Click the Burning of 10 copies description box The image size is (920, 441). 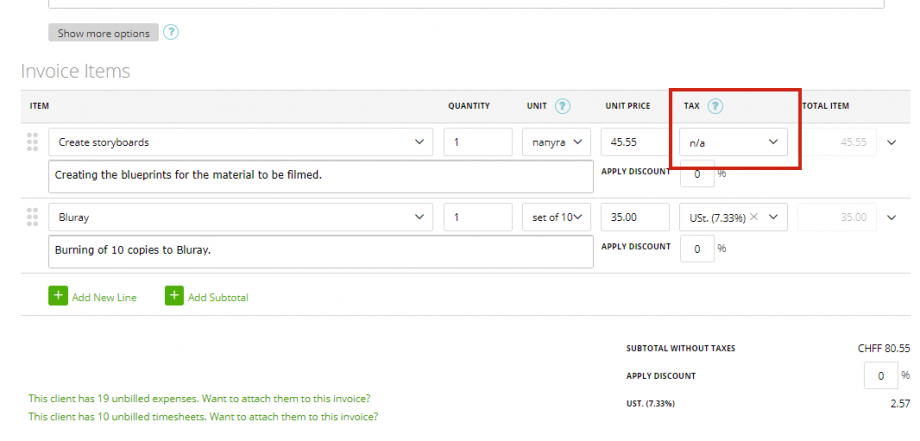pos(320,251)
